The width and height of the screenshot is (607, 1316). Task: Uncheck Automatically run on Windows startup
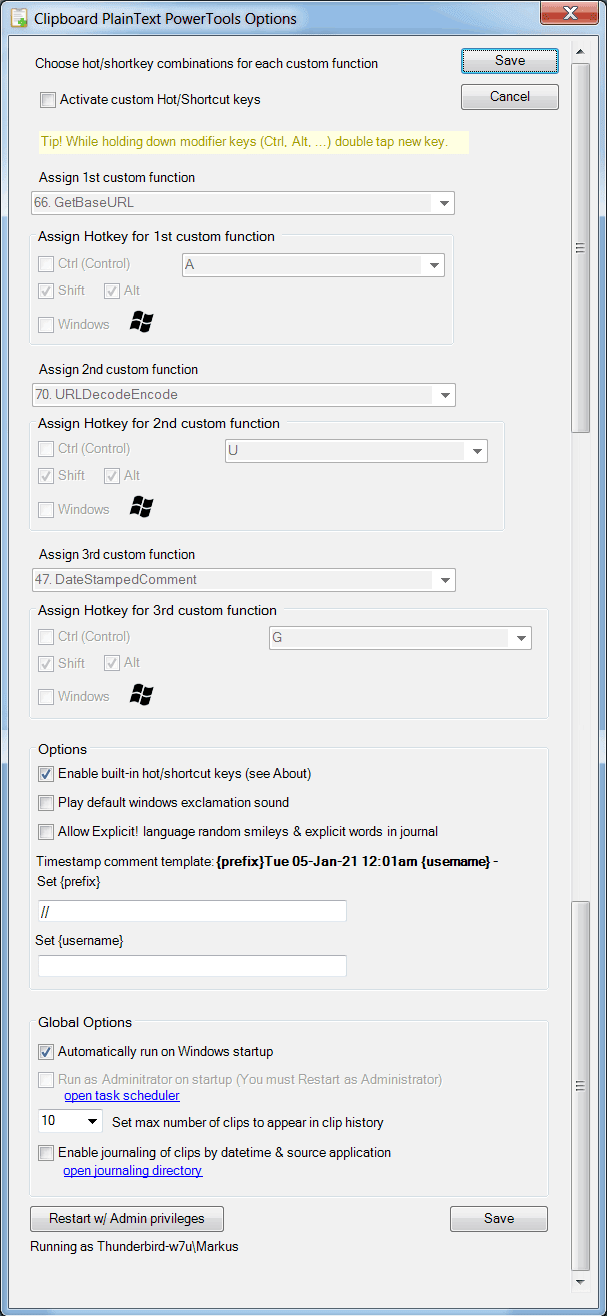[46, 1052]
